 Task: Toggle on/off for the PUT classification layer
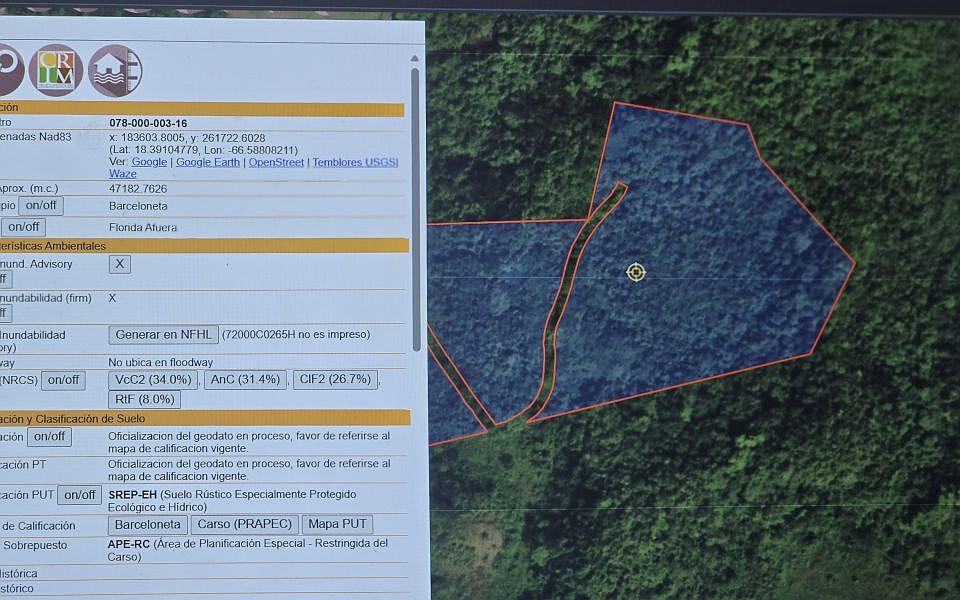tap(78, 495)
